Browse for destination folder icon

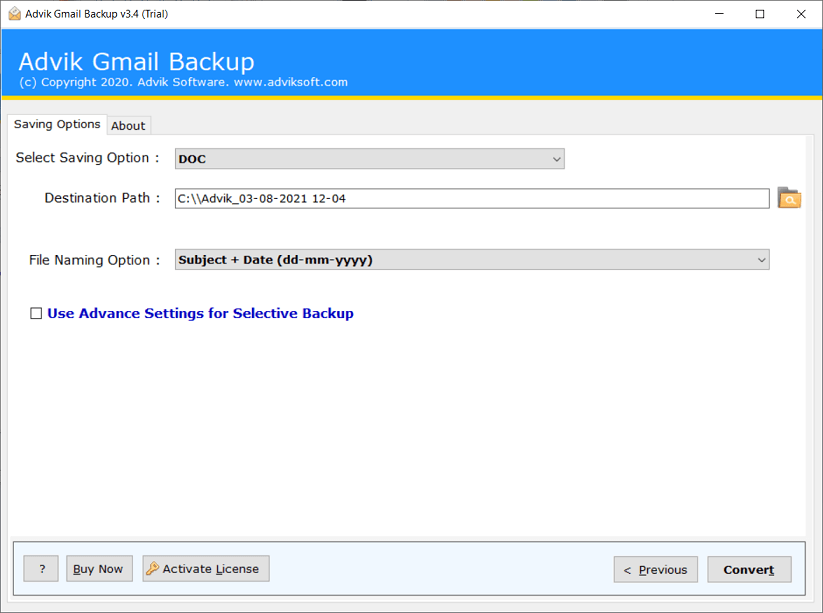pos(789,198)
